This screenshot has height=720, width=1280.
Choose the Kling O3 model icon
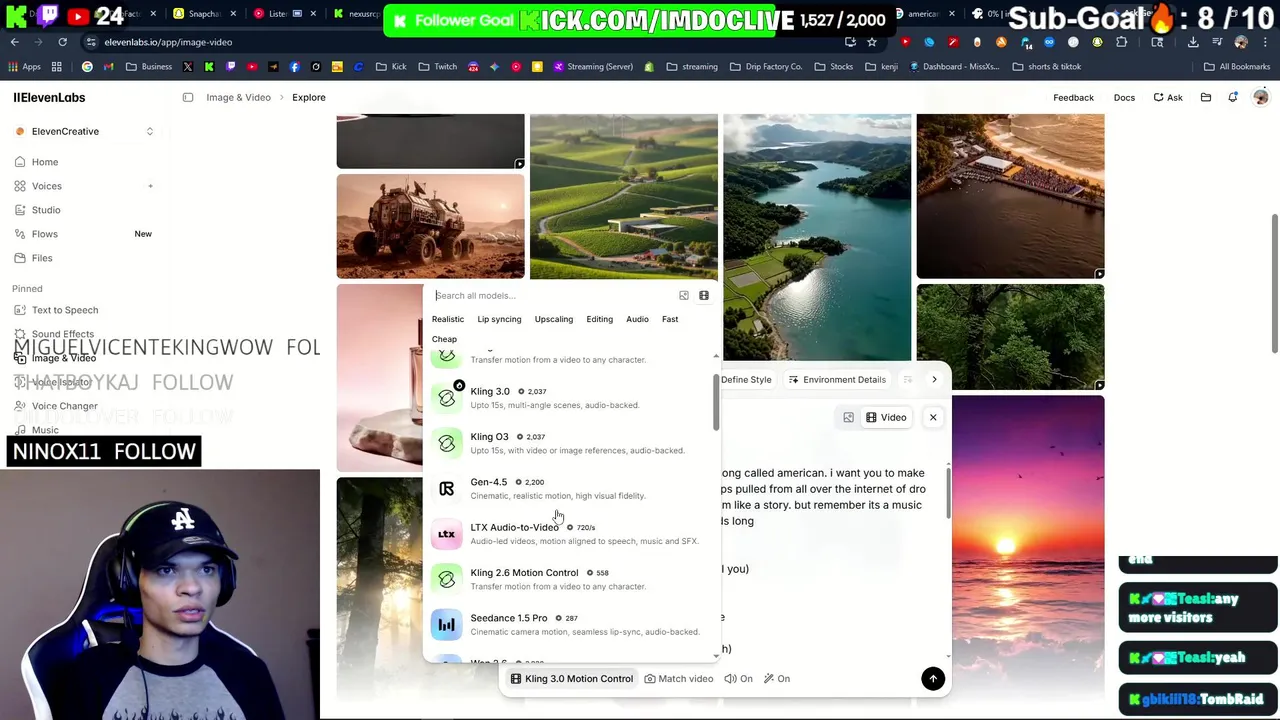tap(447, 443)
